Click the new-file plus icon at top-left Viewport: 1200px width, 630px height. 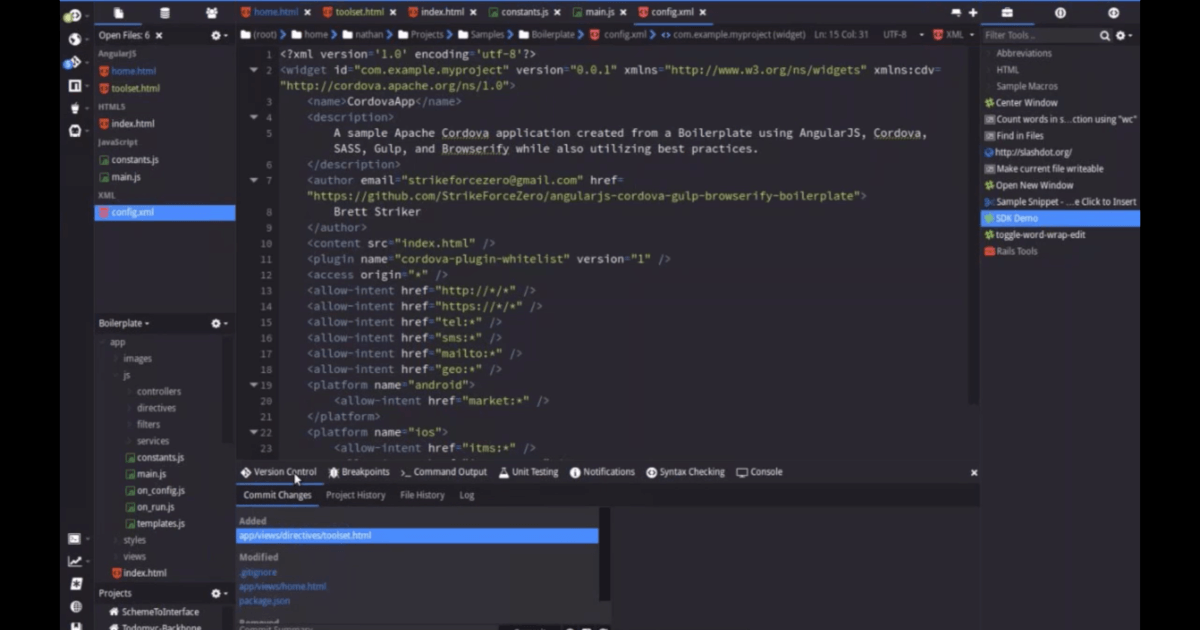(73, 15)
